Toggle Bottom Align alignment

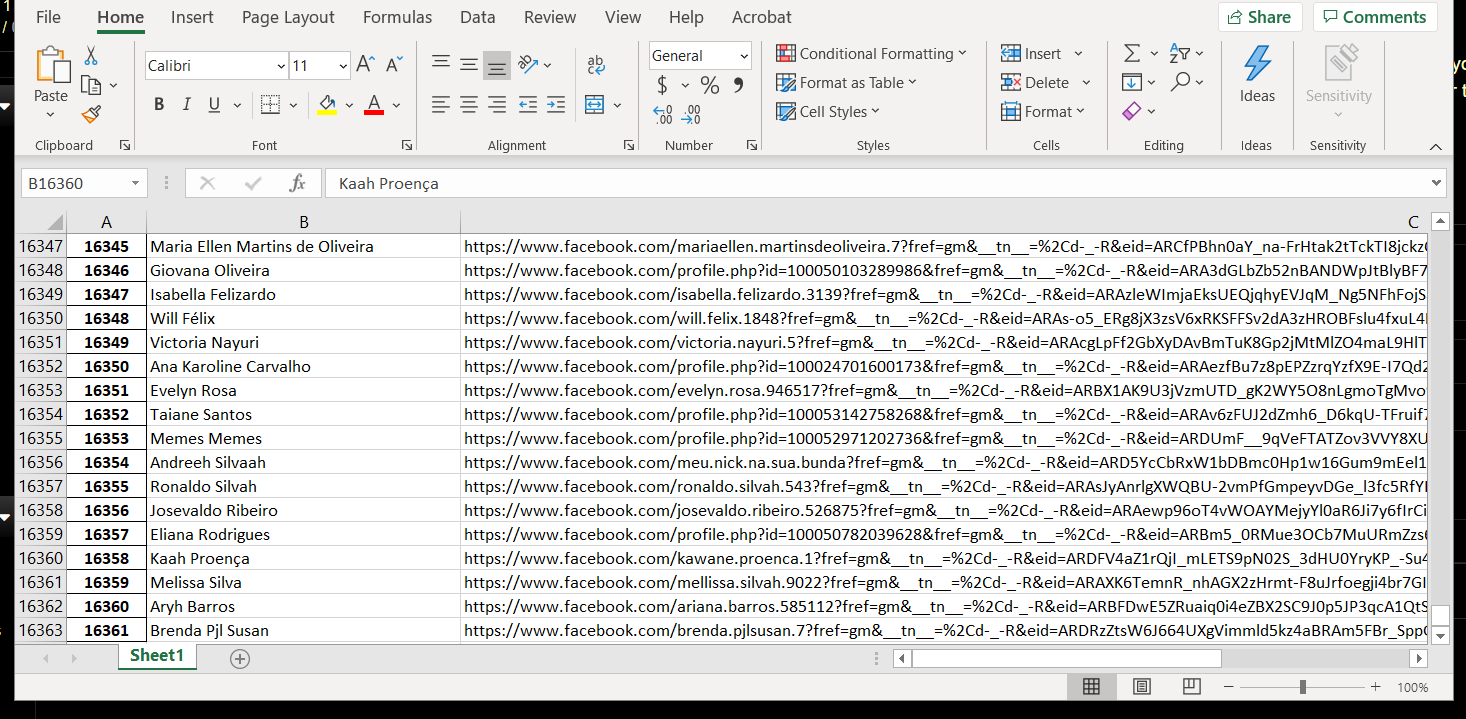[x=497, y=65]
